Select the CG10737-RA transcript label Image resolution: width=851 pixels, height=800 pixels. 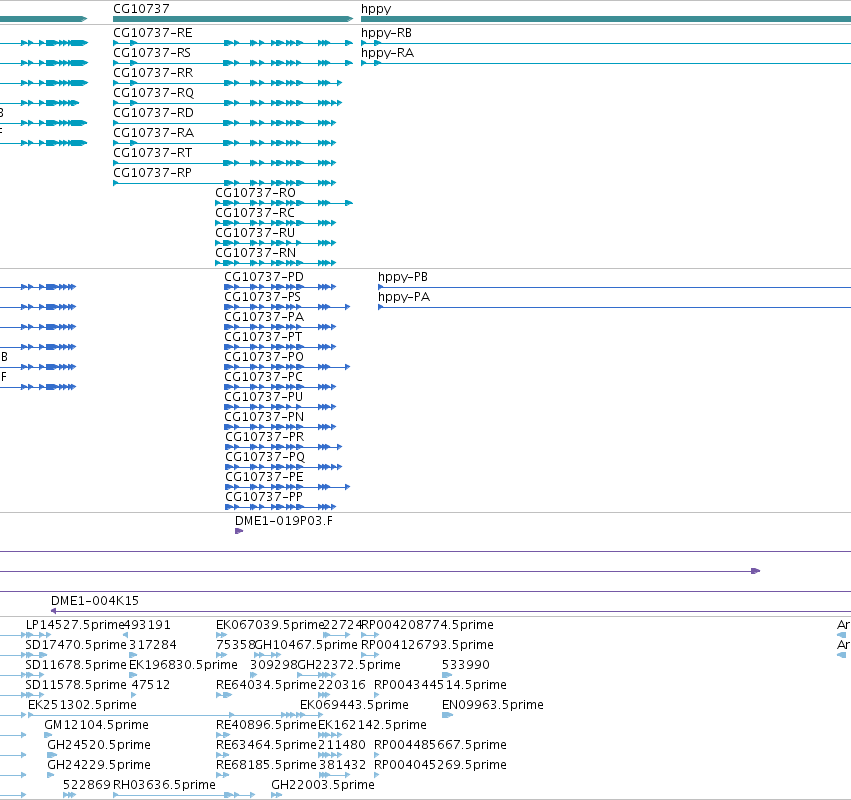coord(153,133)
